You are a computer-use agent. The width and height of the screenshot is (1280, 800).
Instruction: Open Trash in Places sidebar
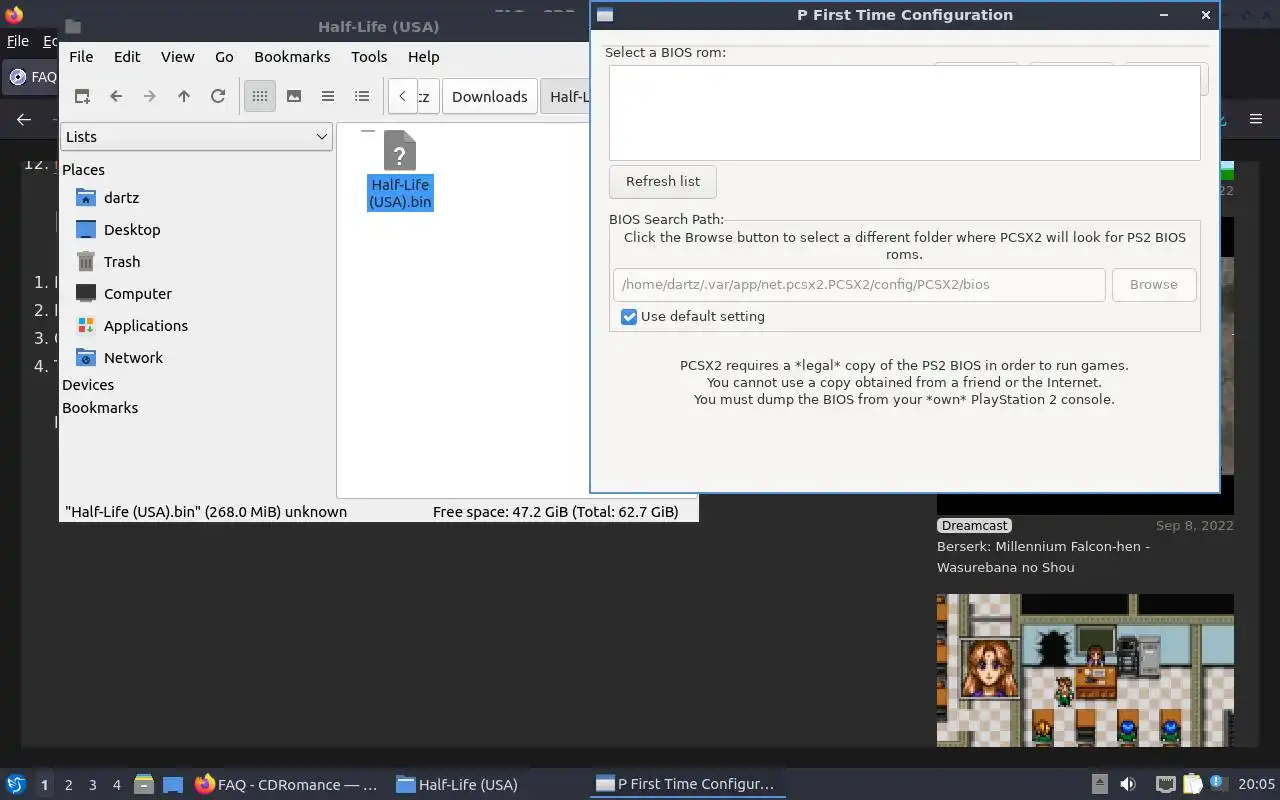tap(122, 262)
